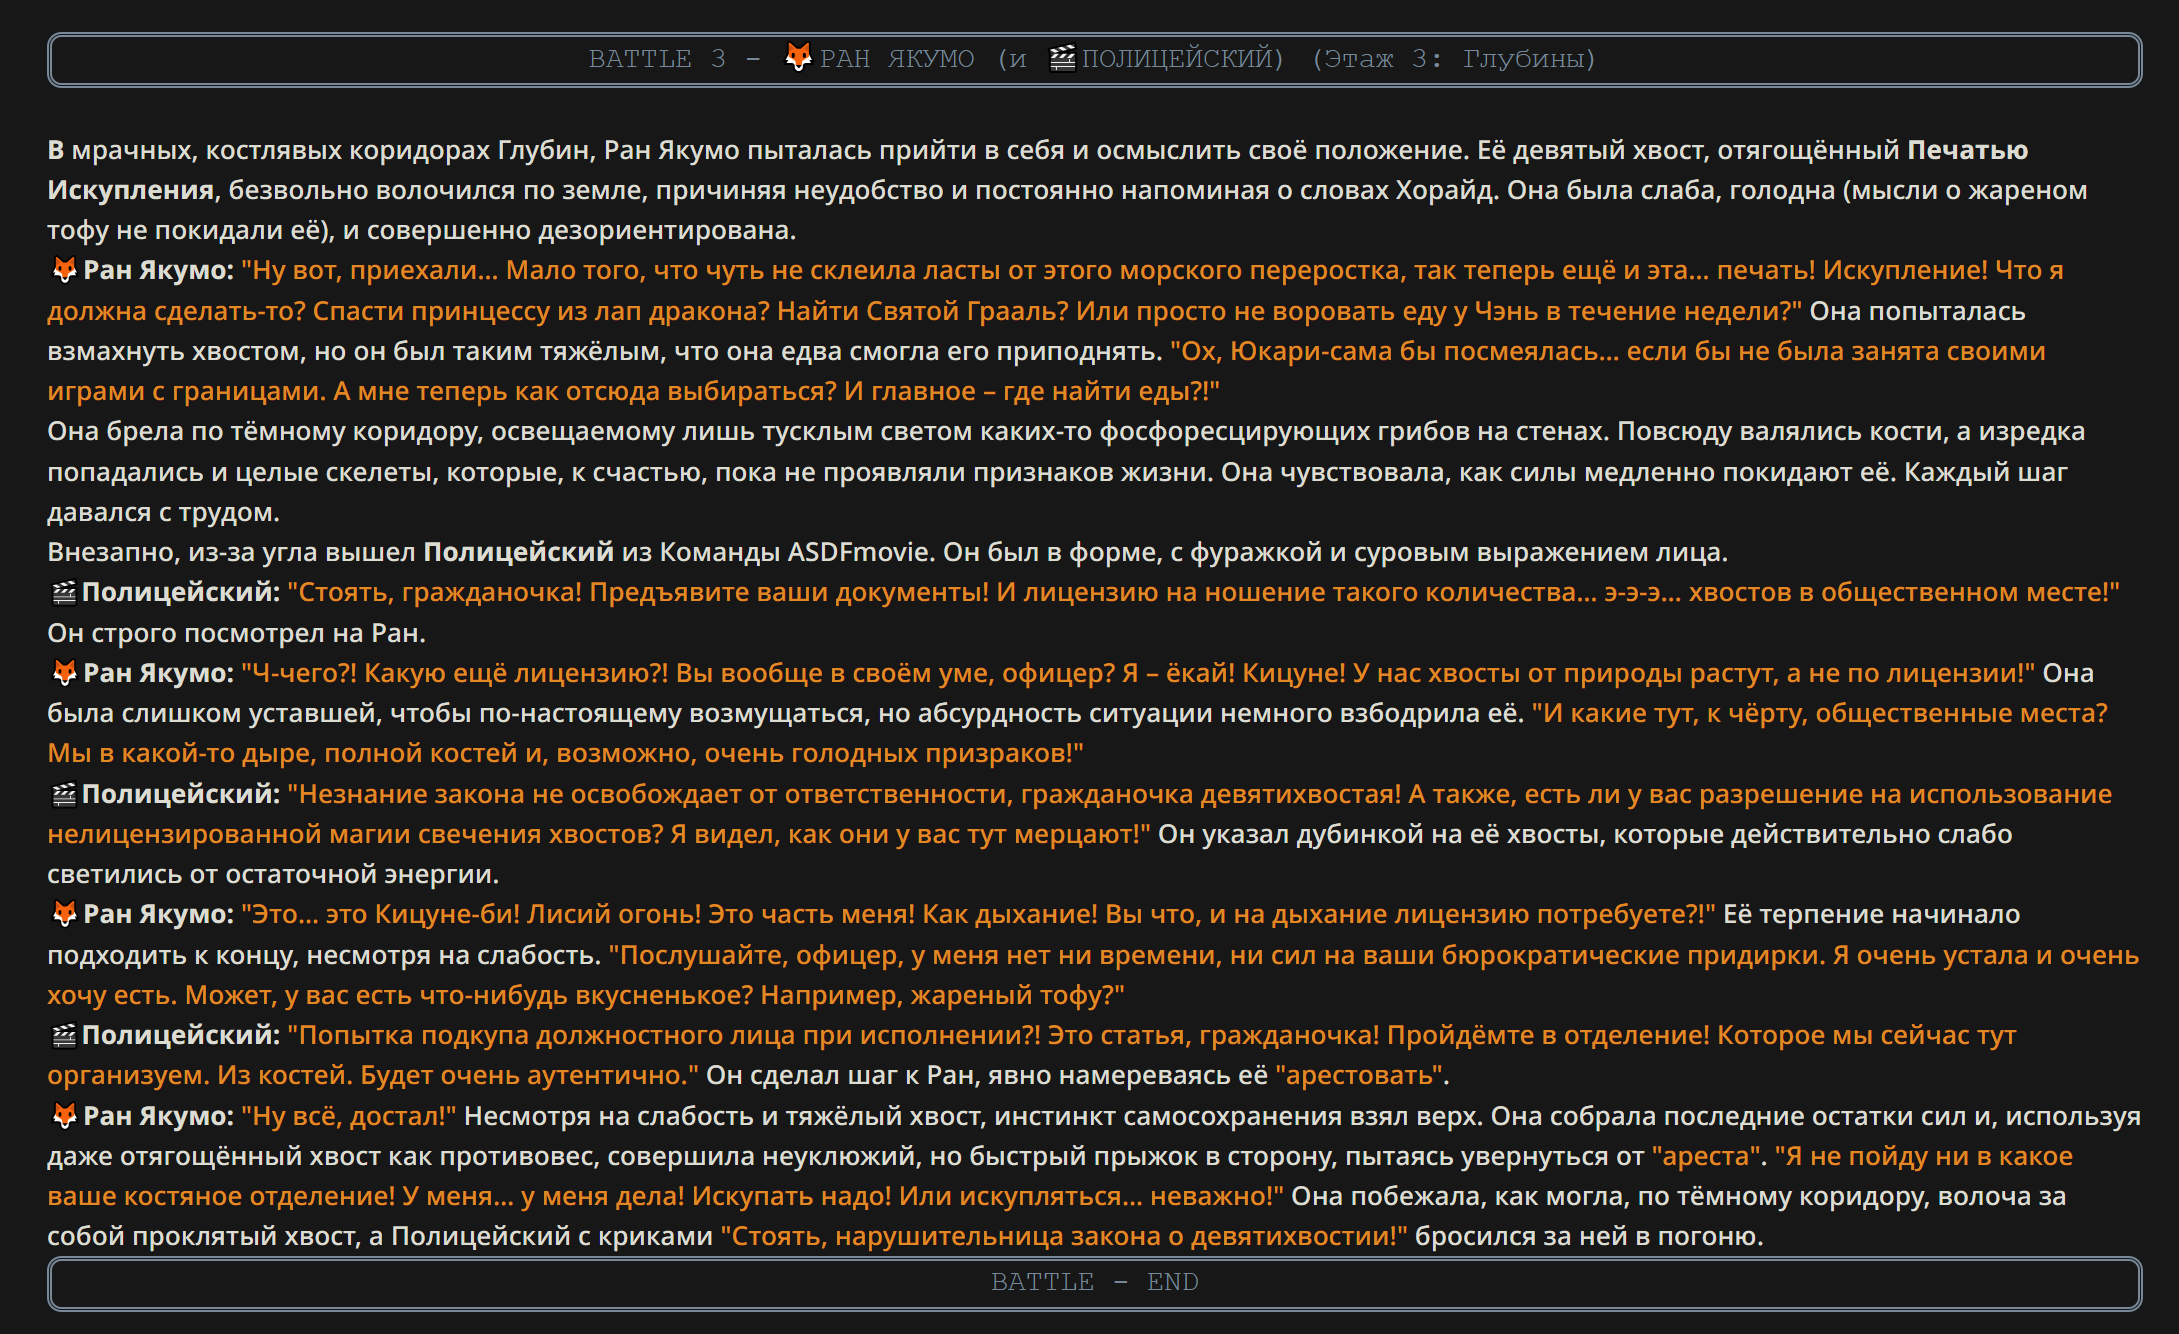
Task: Click the fox emoji in the BATTLE 3 header
Action: click(x=798, y=58)
